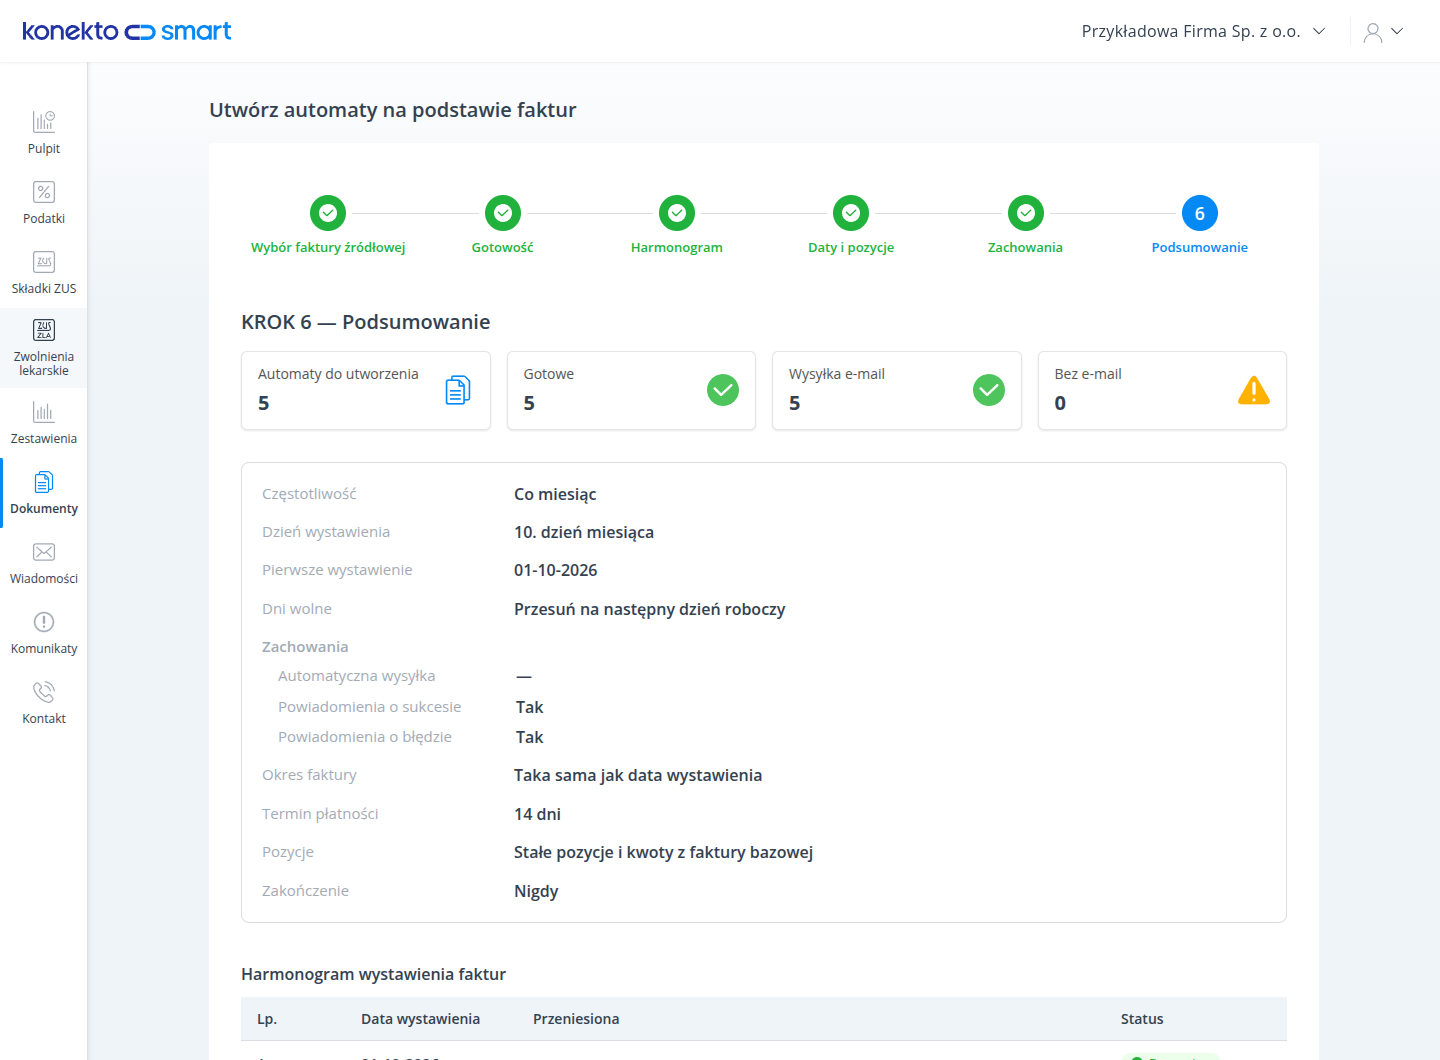This screenshot has height=1060, width=1440.
Task: Click the Przeniesiona column header
Action: 576,1019
